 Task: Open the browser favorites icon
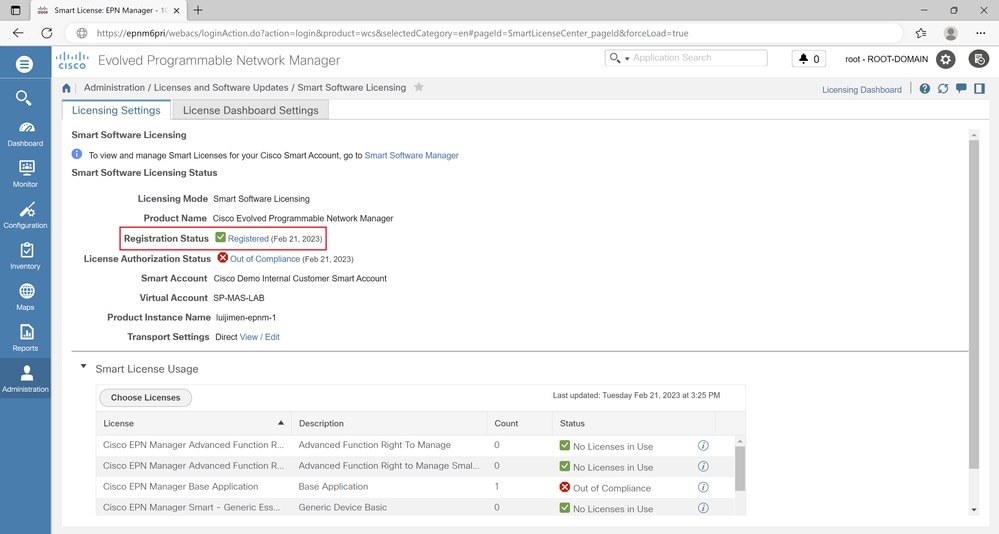pos(921,33)
